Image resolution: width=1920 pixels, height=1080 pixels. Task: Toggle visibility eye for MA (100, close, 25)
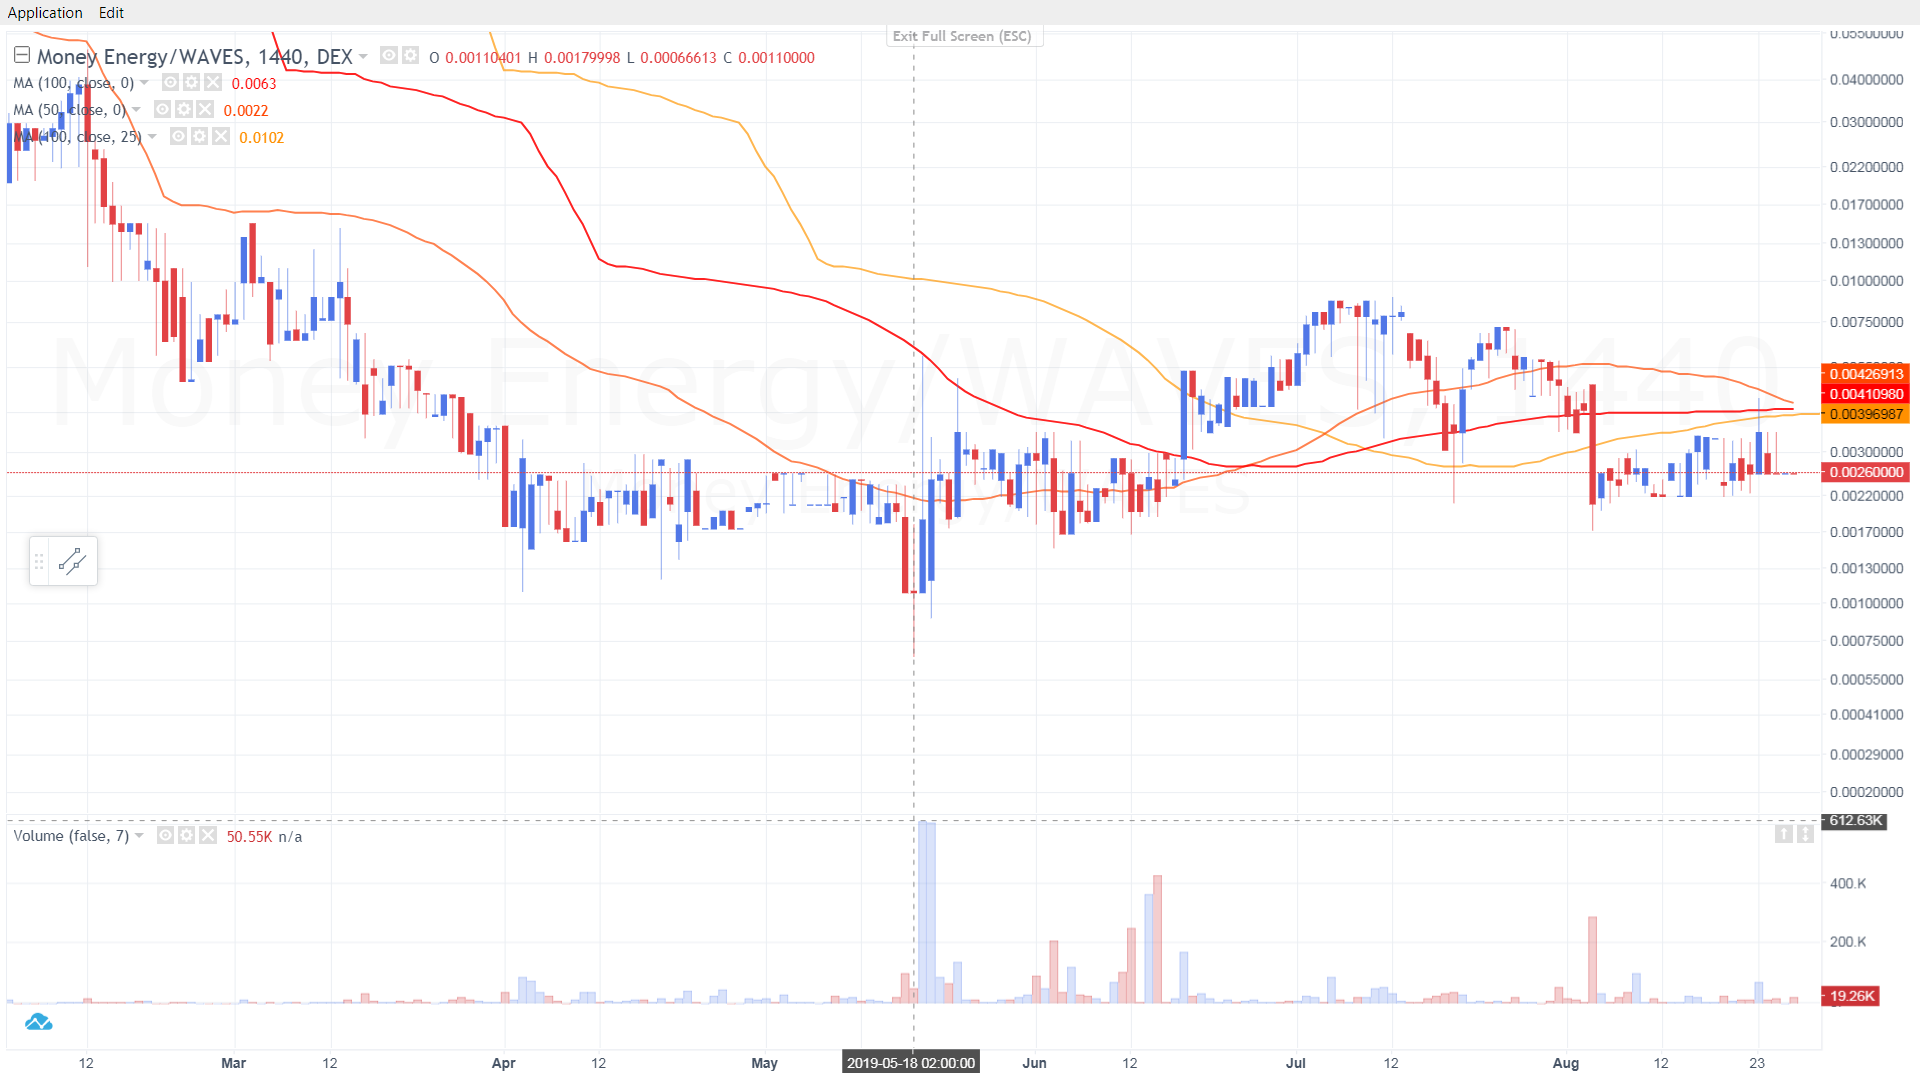coord(178,136)
